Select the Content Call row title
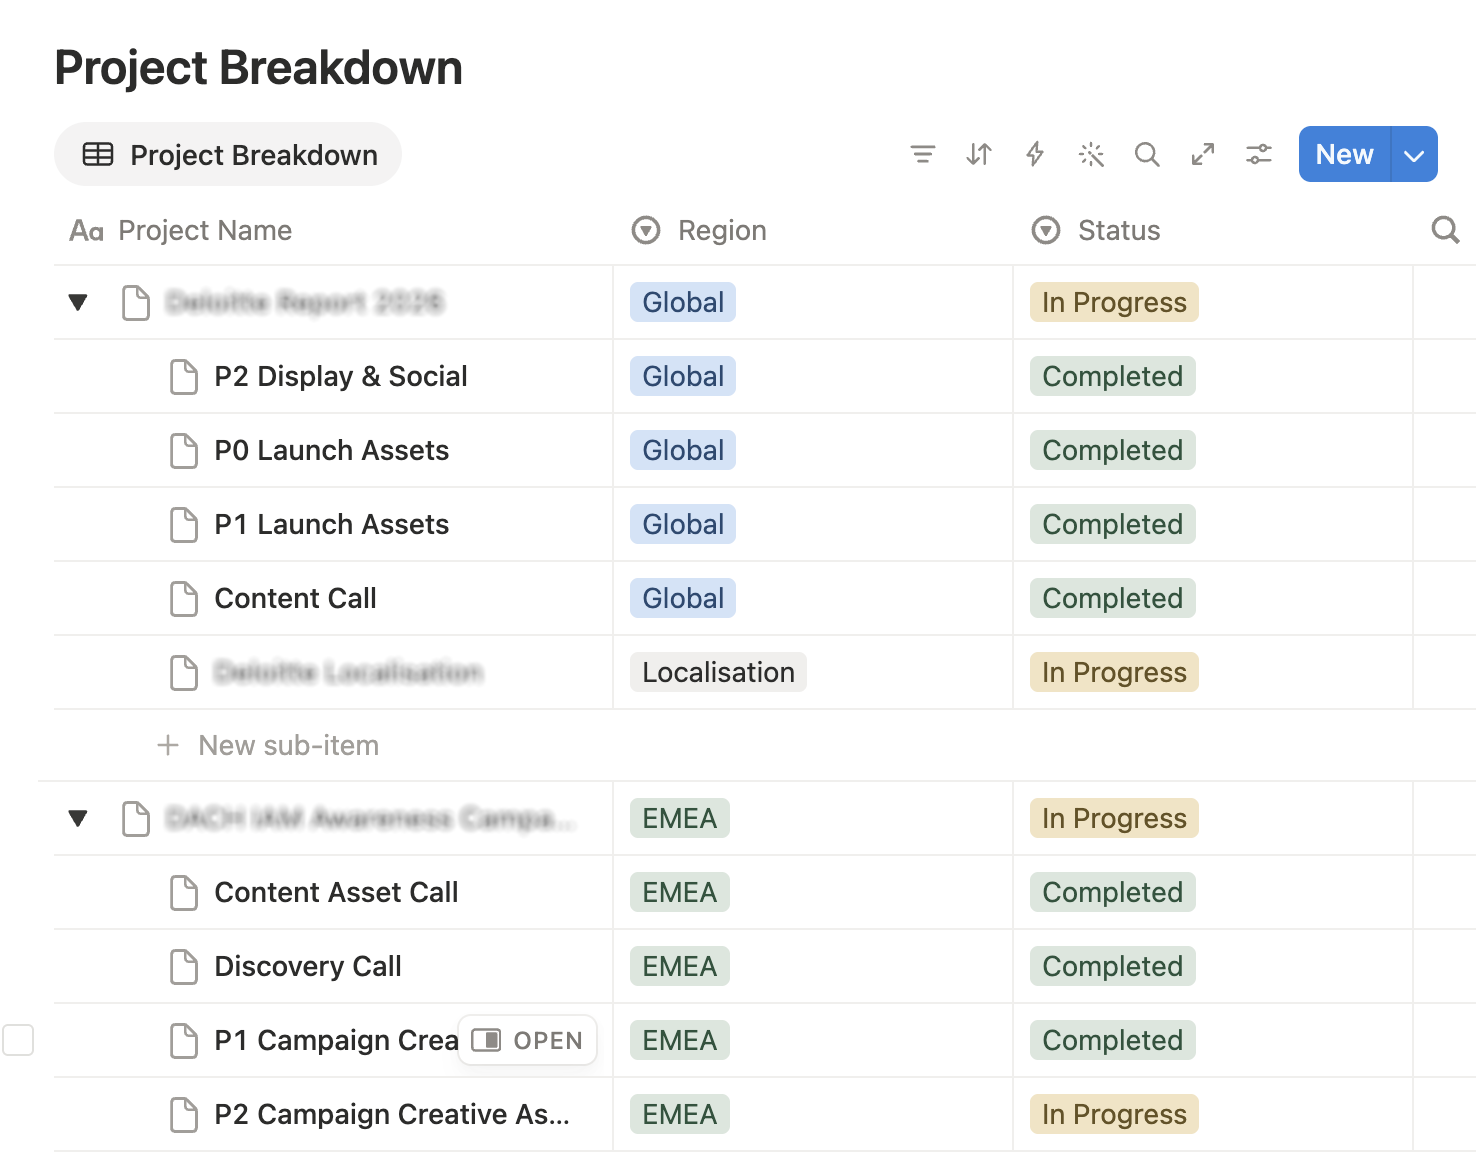This screenshot has height=1158, width=1476. point(295,598)
